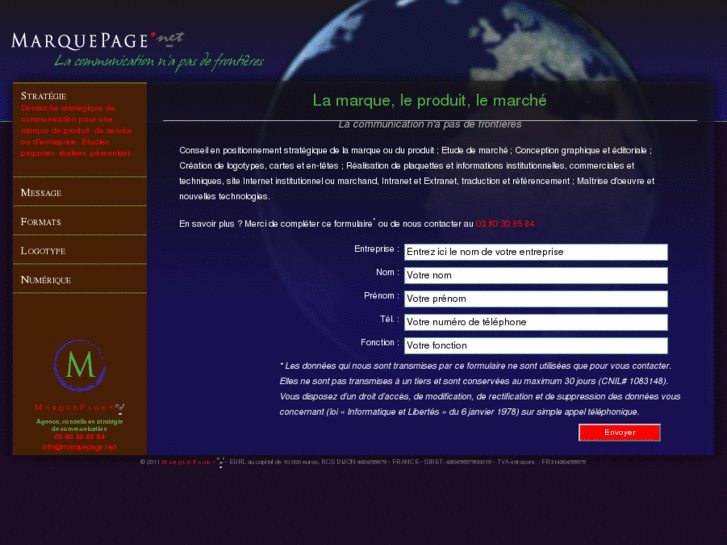Click red phone number in the main paragraph

505,224
